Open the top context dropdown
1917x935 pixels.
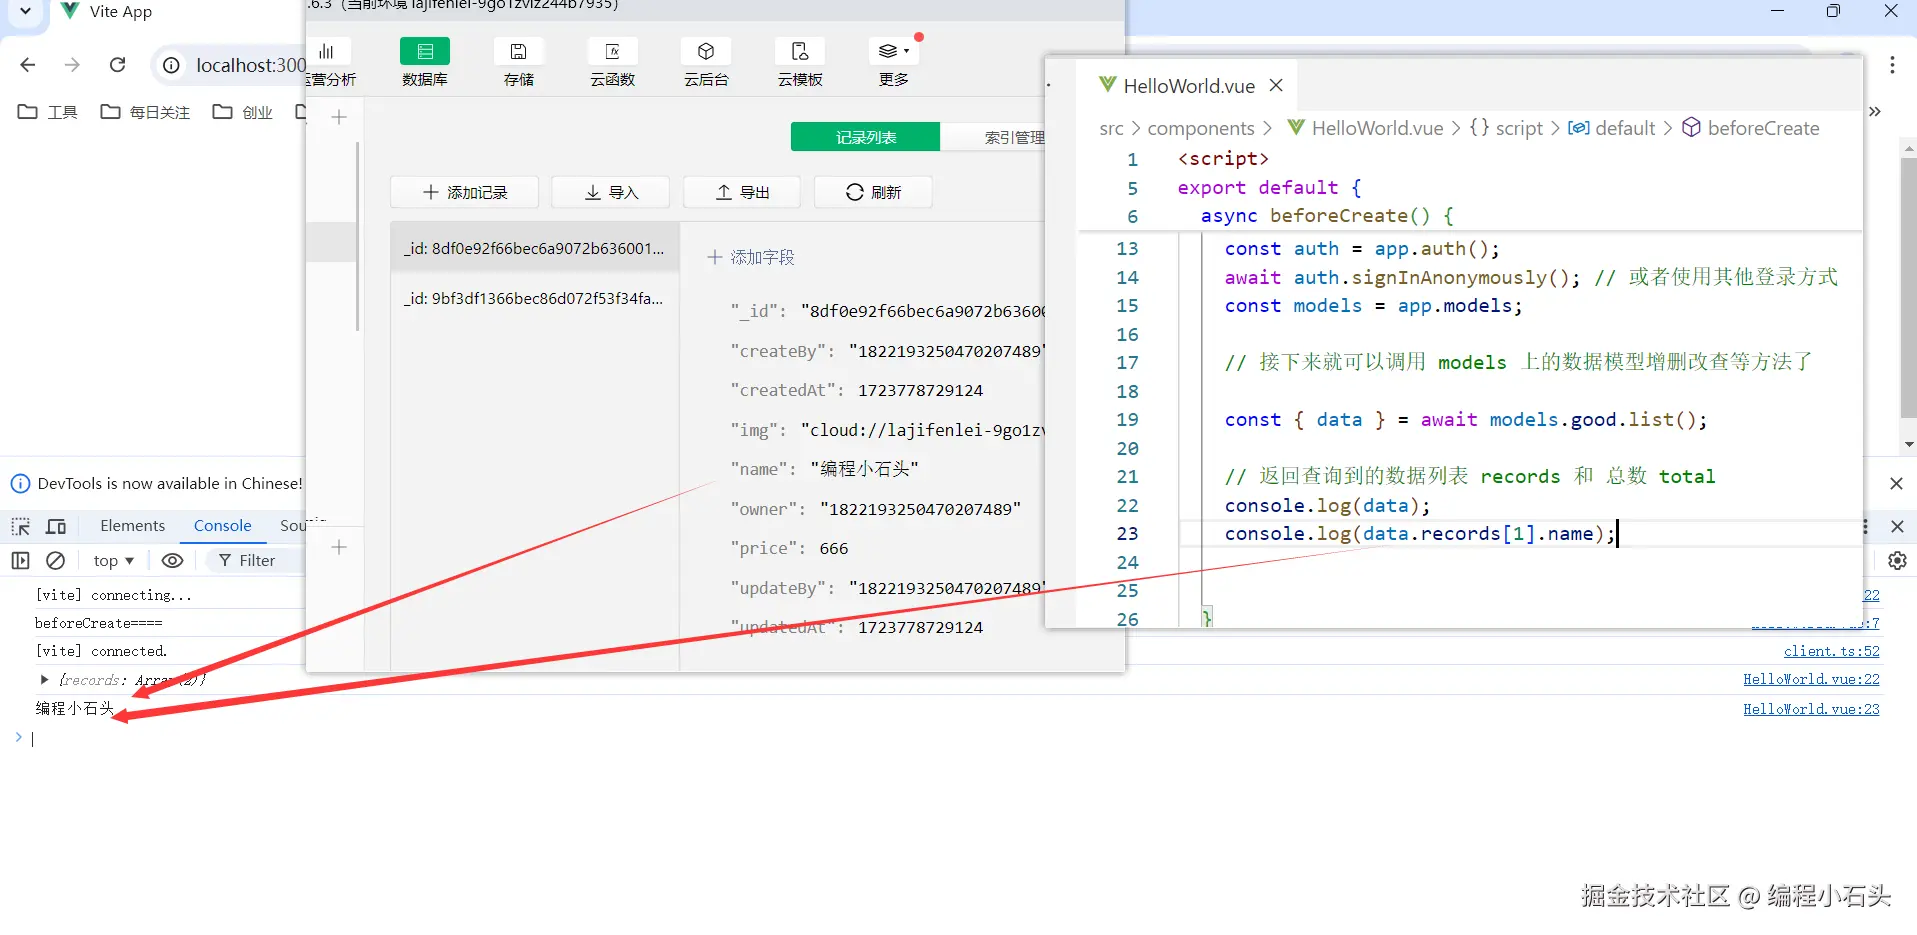click(x=113, y=561)
